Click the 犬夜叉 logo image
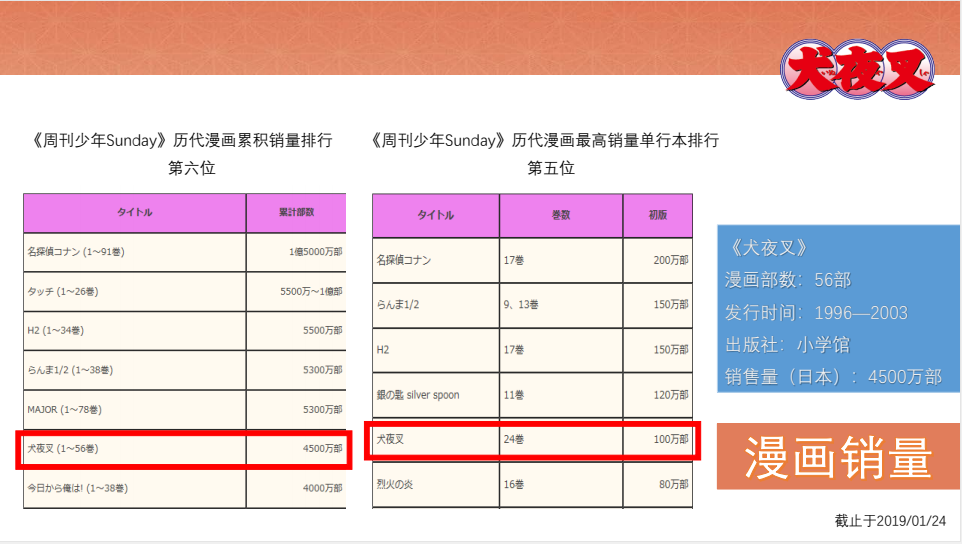Image resolution: width=962 pixels, height=544 pixels. pos(858,69)
